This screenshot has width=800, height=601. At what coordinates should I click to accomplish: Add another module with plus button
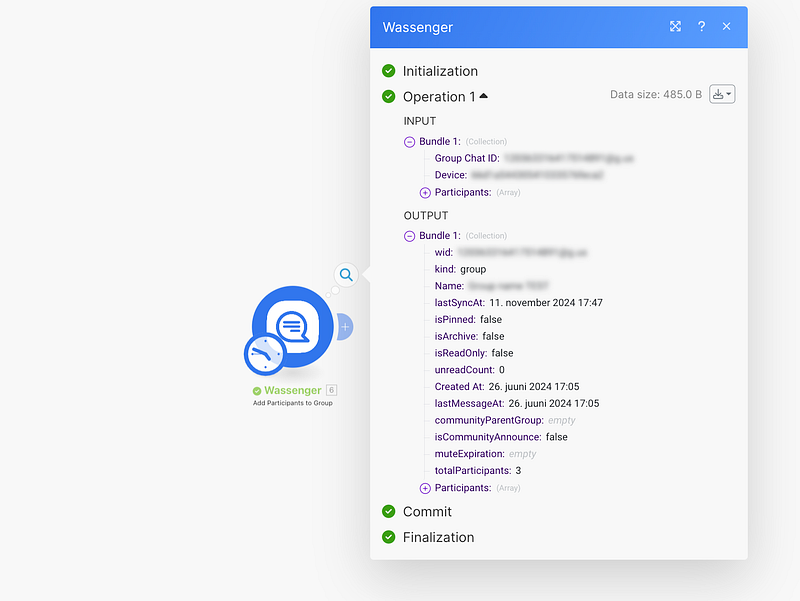[x=344, y=326]
